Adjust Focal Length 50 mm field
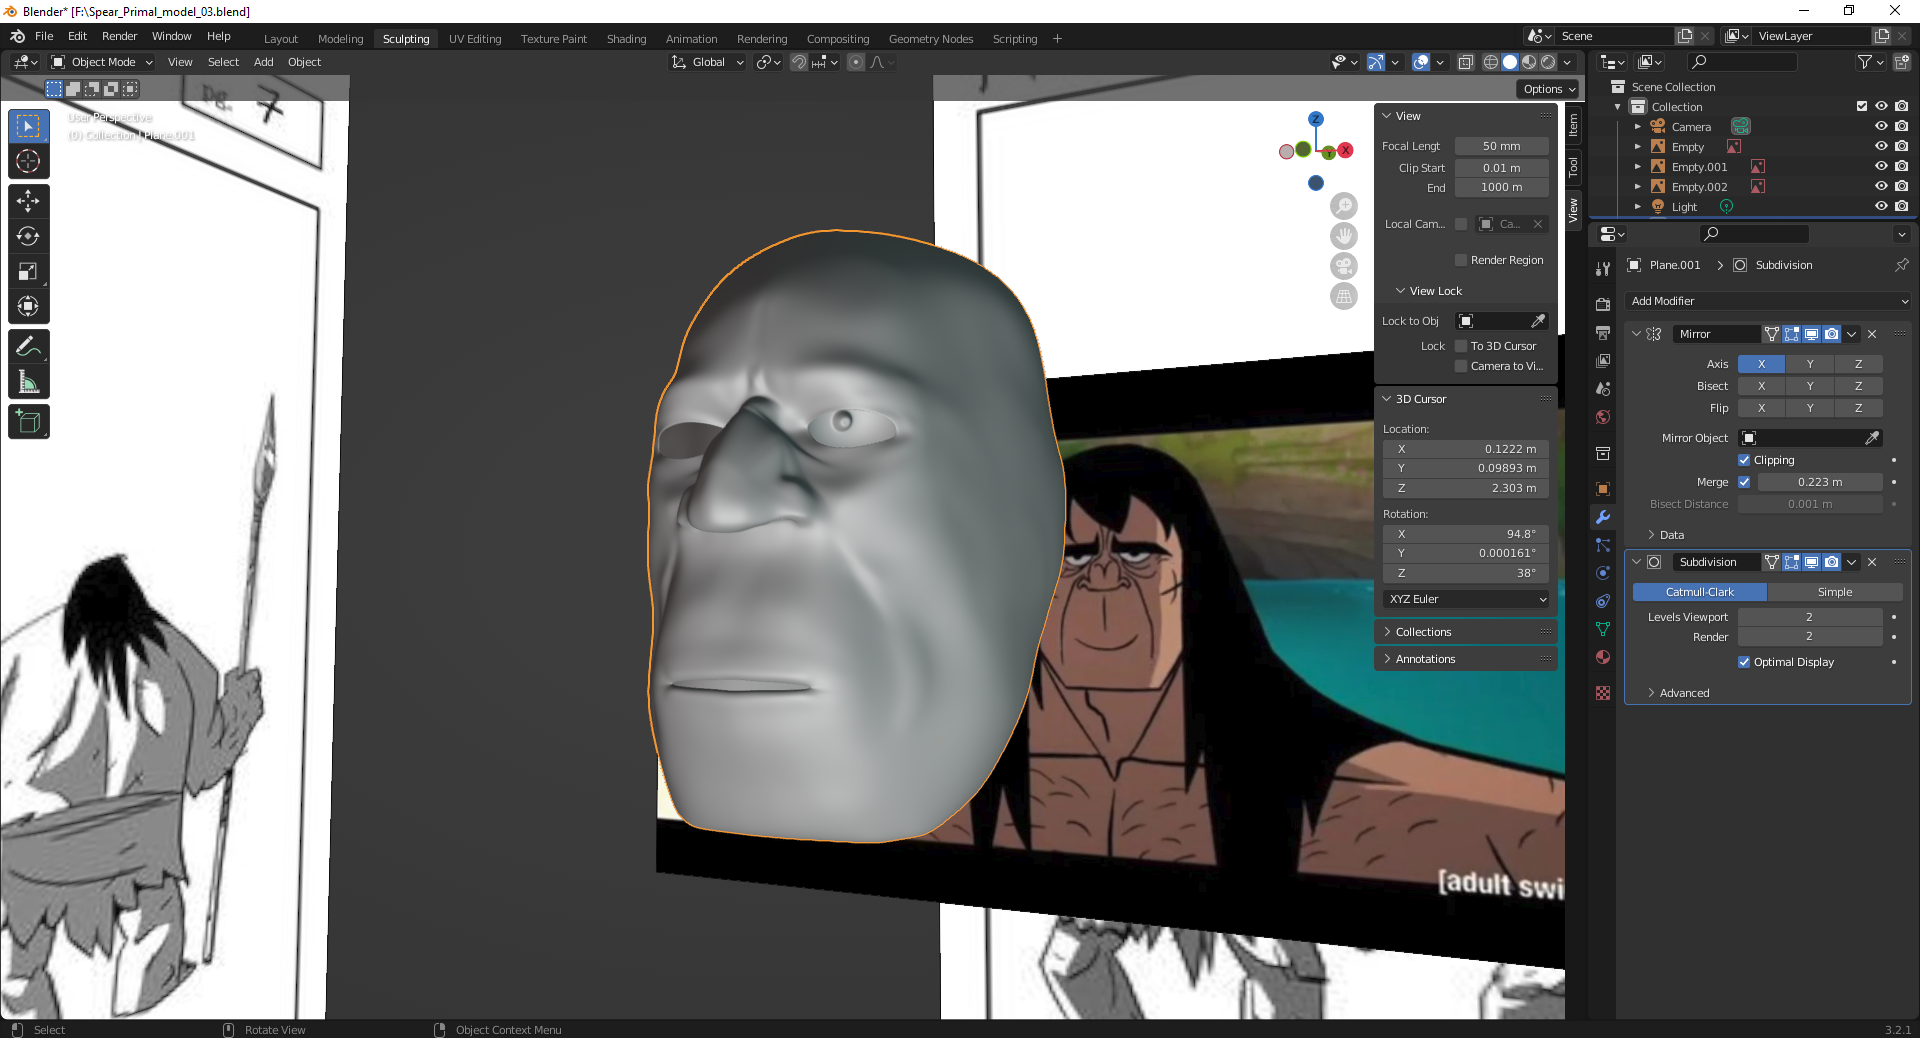Screen dimensions: 1920x1038 click(1501, 146)
